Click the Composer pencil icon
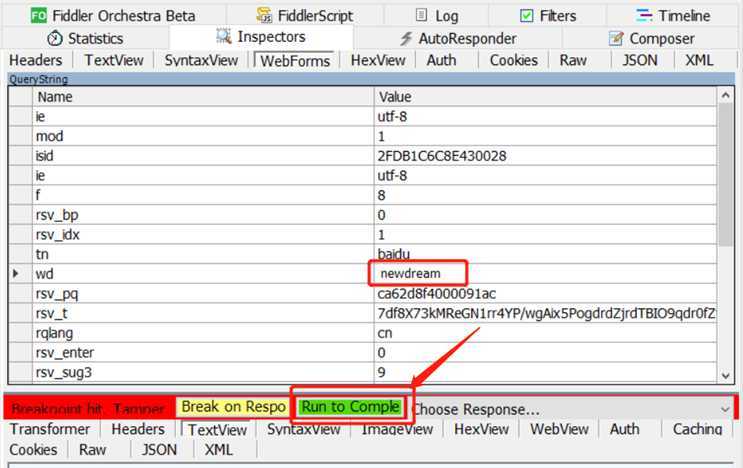 616,38
